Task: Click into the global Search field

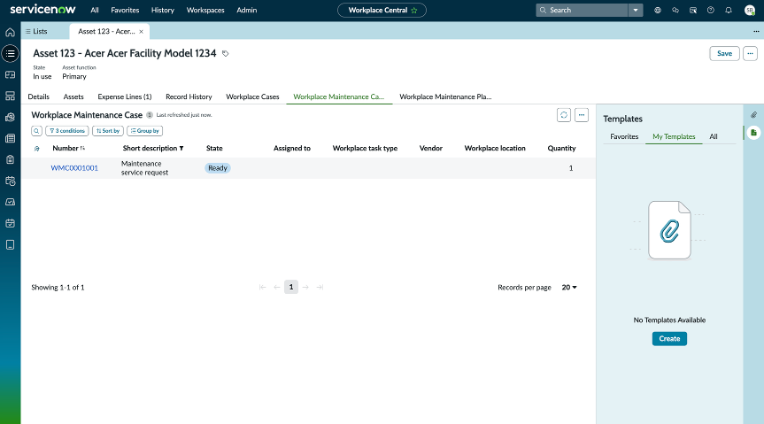Action: 582,10
